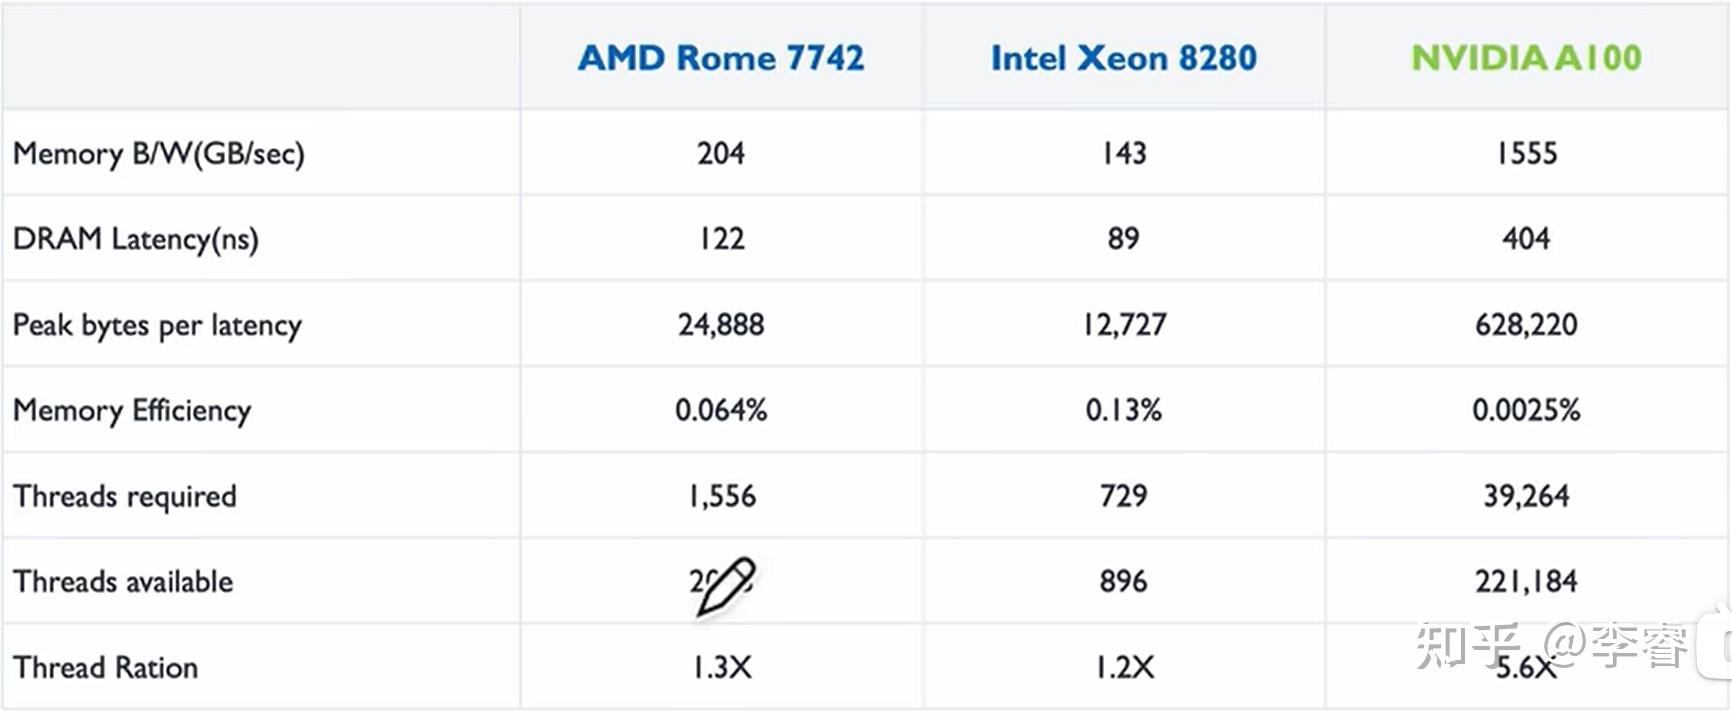The height and width of the screenshot is (714, 1732).
Task: Click the 221,184 threads available cell
Action: [1526, 581]
